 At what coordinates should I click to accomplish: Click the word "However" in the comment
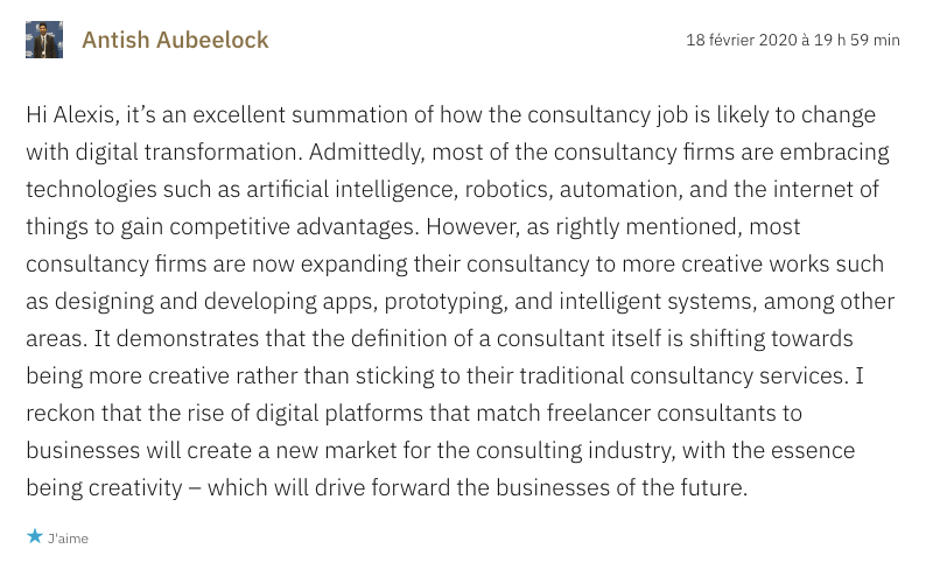(x=468, y=227)
